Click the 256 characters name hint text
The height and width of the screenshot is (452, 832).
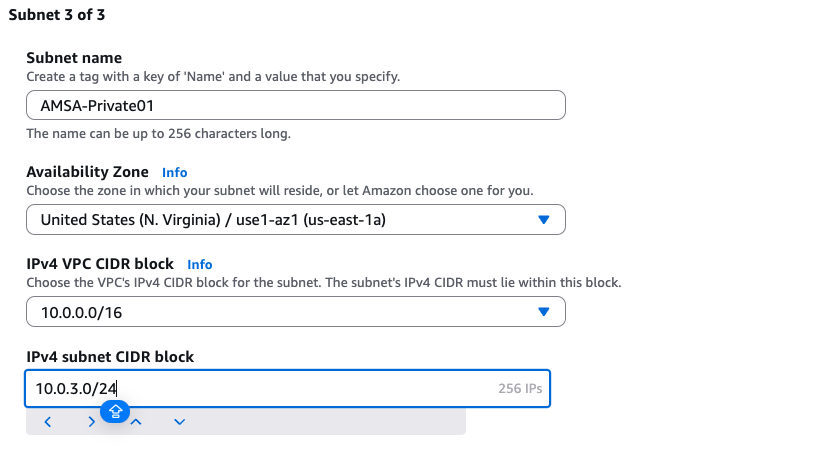click(158, 134)
